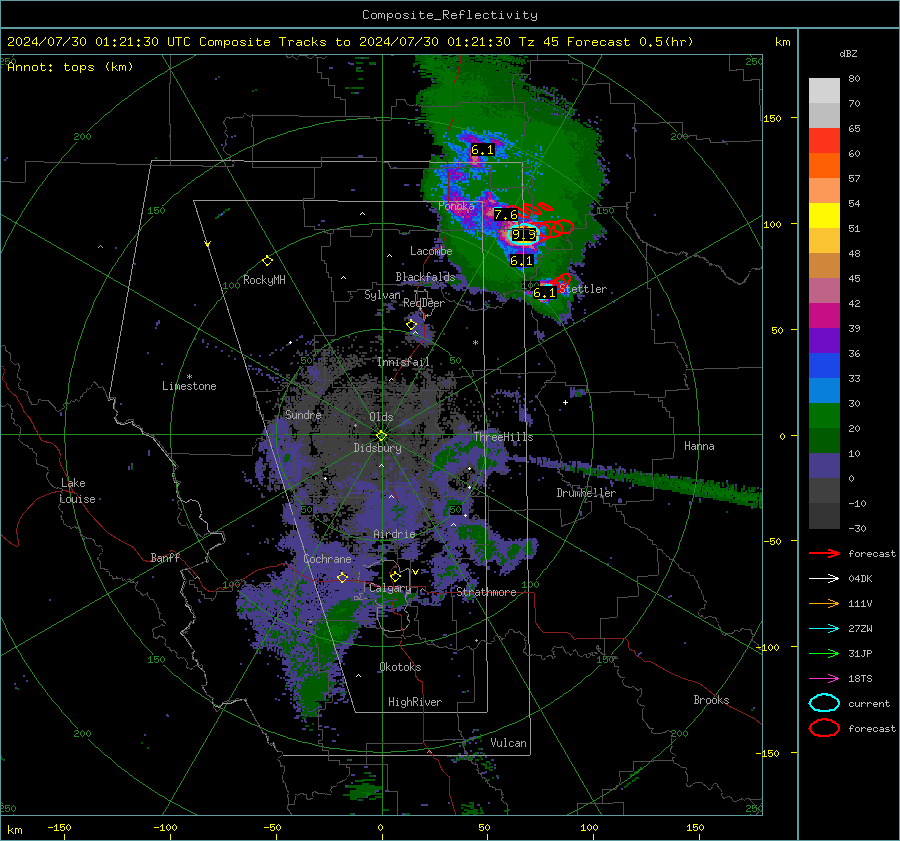Click the Lake Louise label
The height and width of the screenshot is (841, 900).
click(x=77, y=491)
